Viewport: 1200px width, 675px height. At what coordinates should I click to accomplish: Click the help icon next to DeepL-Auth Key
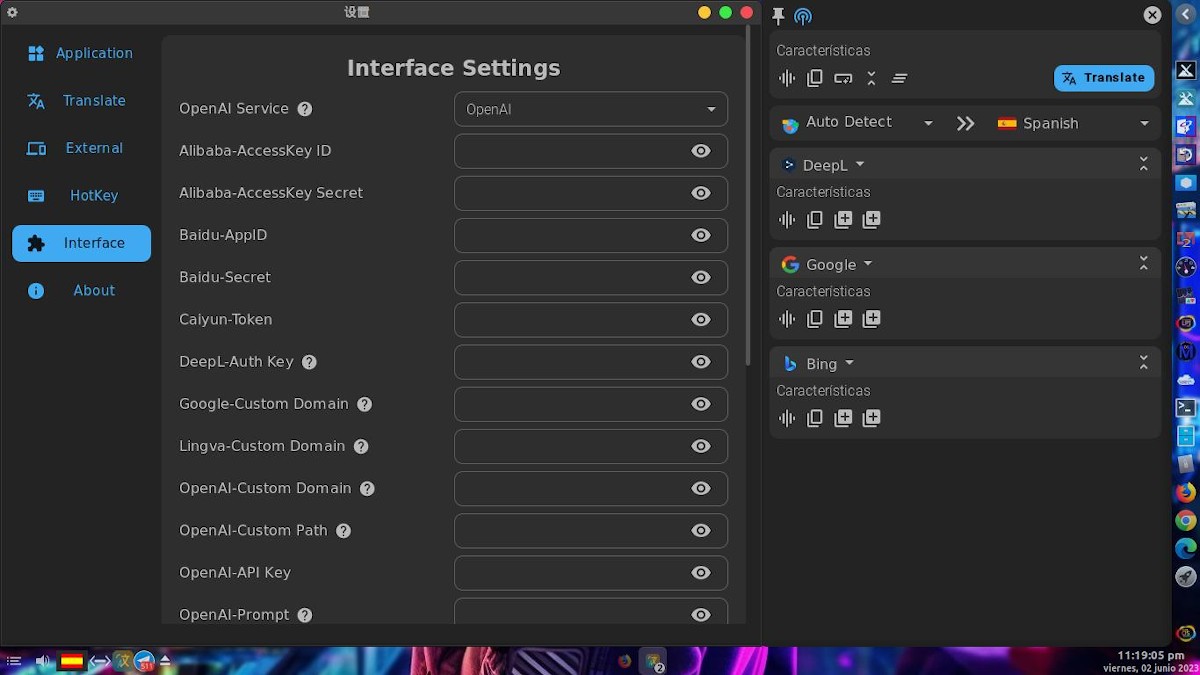tap(309, 362)
